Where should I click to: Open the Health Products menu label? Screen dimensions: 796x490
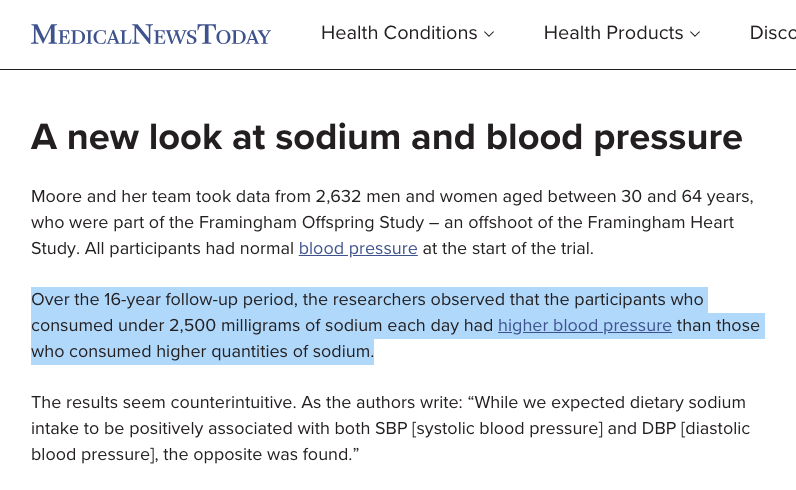pos(613,33)
